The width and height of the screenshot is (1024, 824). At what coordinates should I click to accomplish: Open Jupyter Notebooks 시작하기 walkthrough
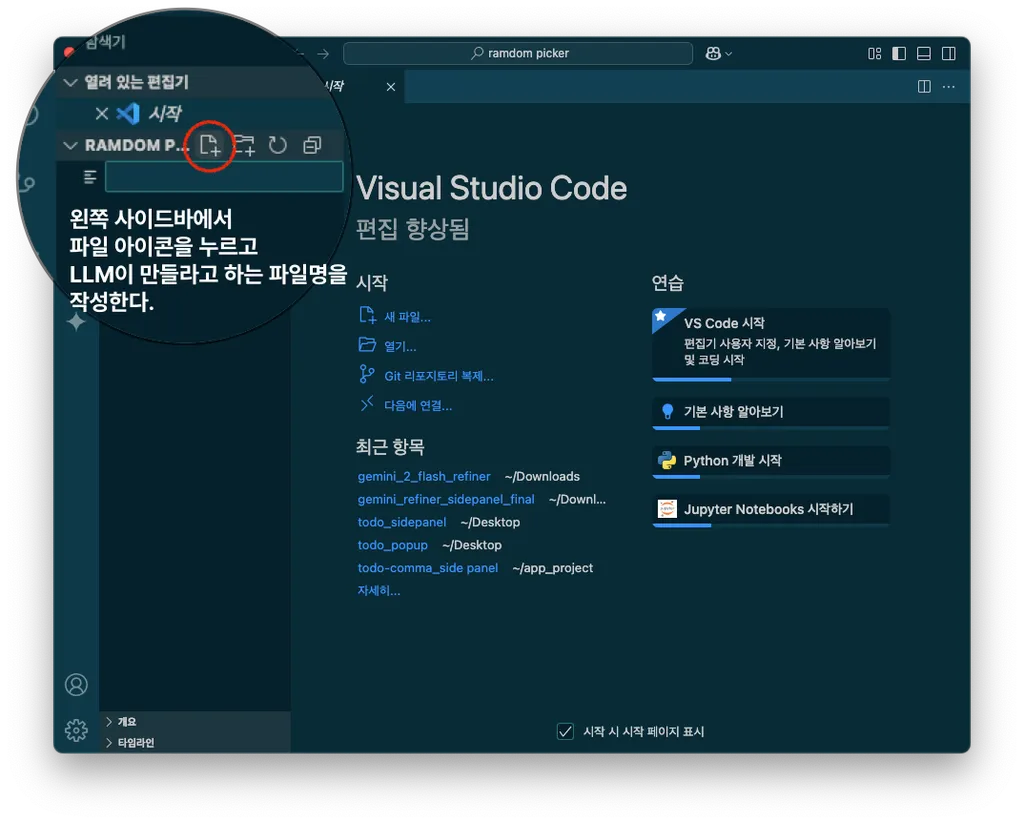(771, 509)
